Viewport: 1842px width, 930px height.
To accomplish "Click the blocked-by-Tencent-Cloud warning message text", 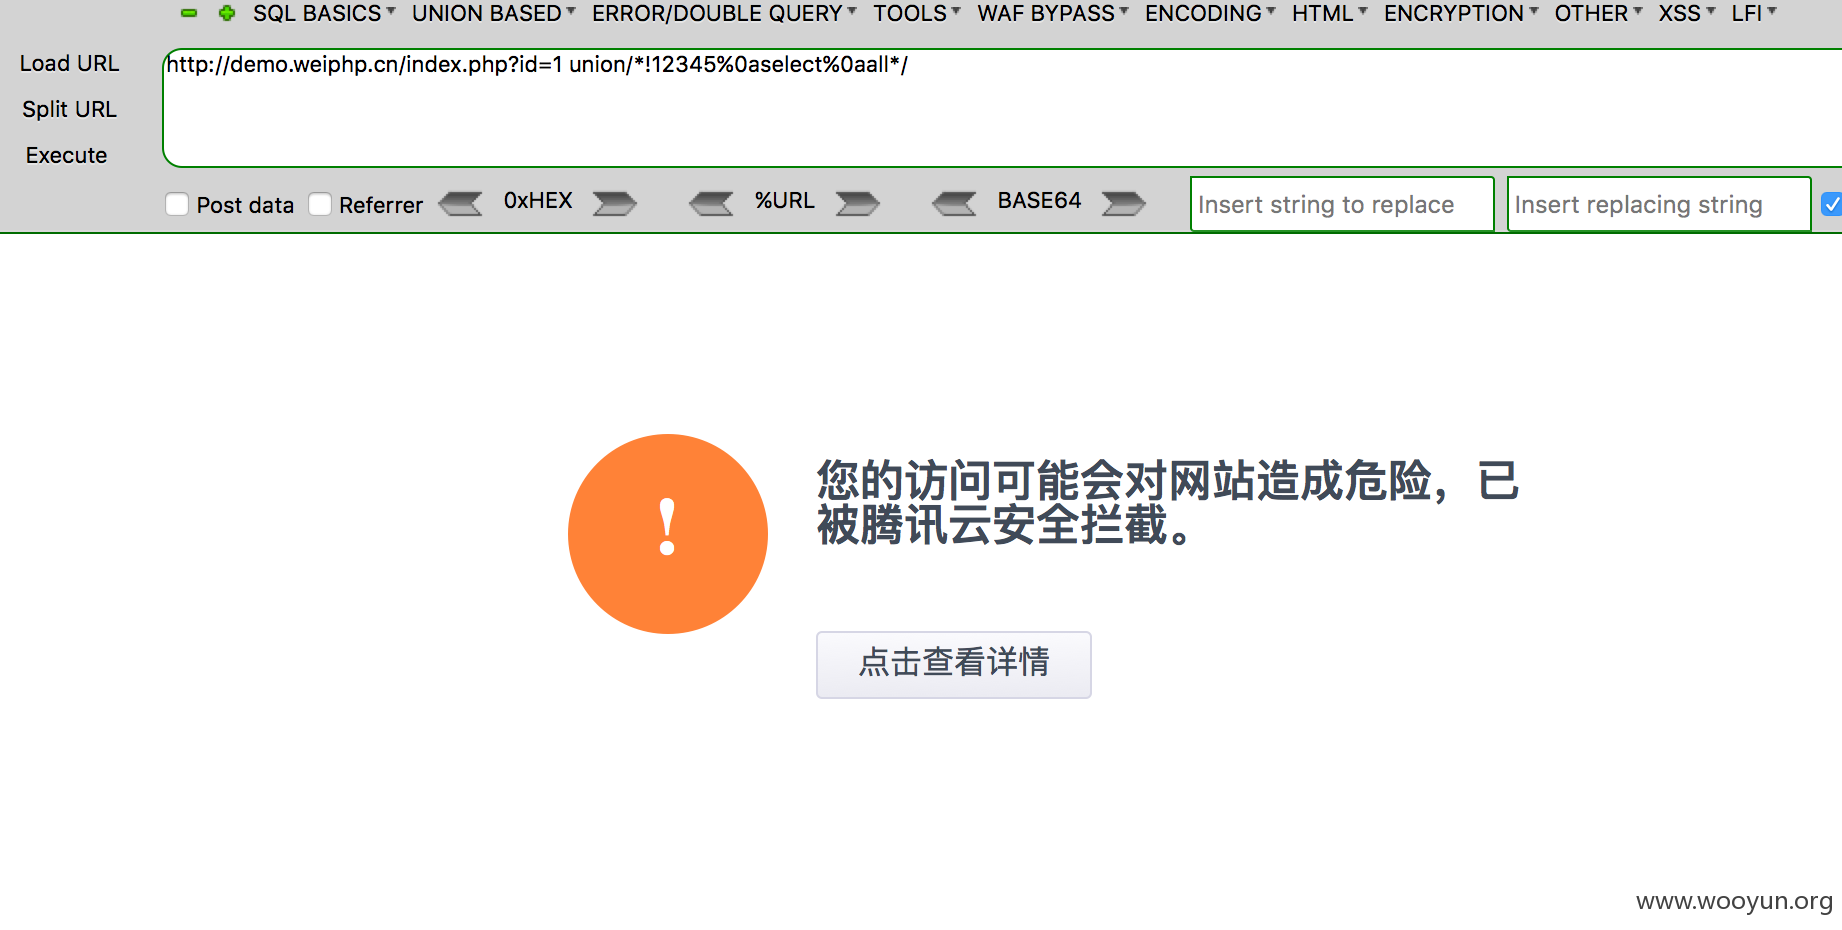I will (x=1168, y=502).
